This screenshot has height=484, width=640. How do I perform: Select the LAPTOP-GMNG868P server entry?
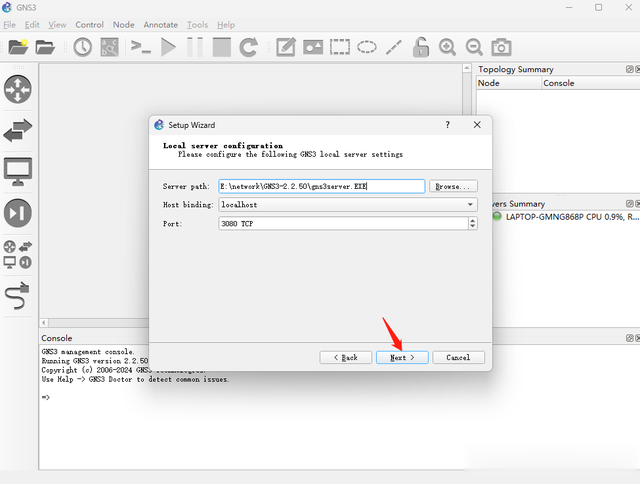(566, 217)
